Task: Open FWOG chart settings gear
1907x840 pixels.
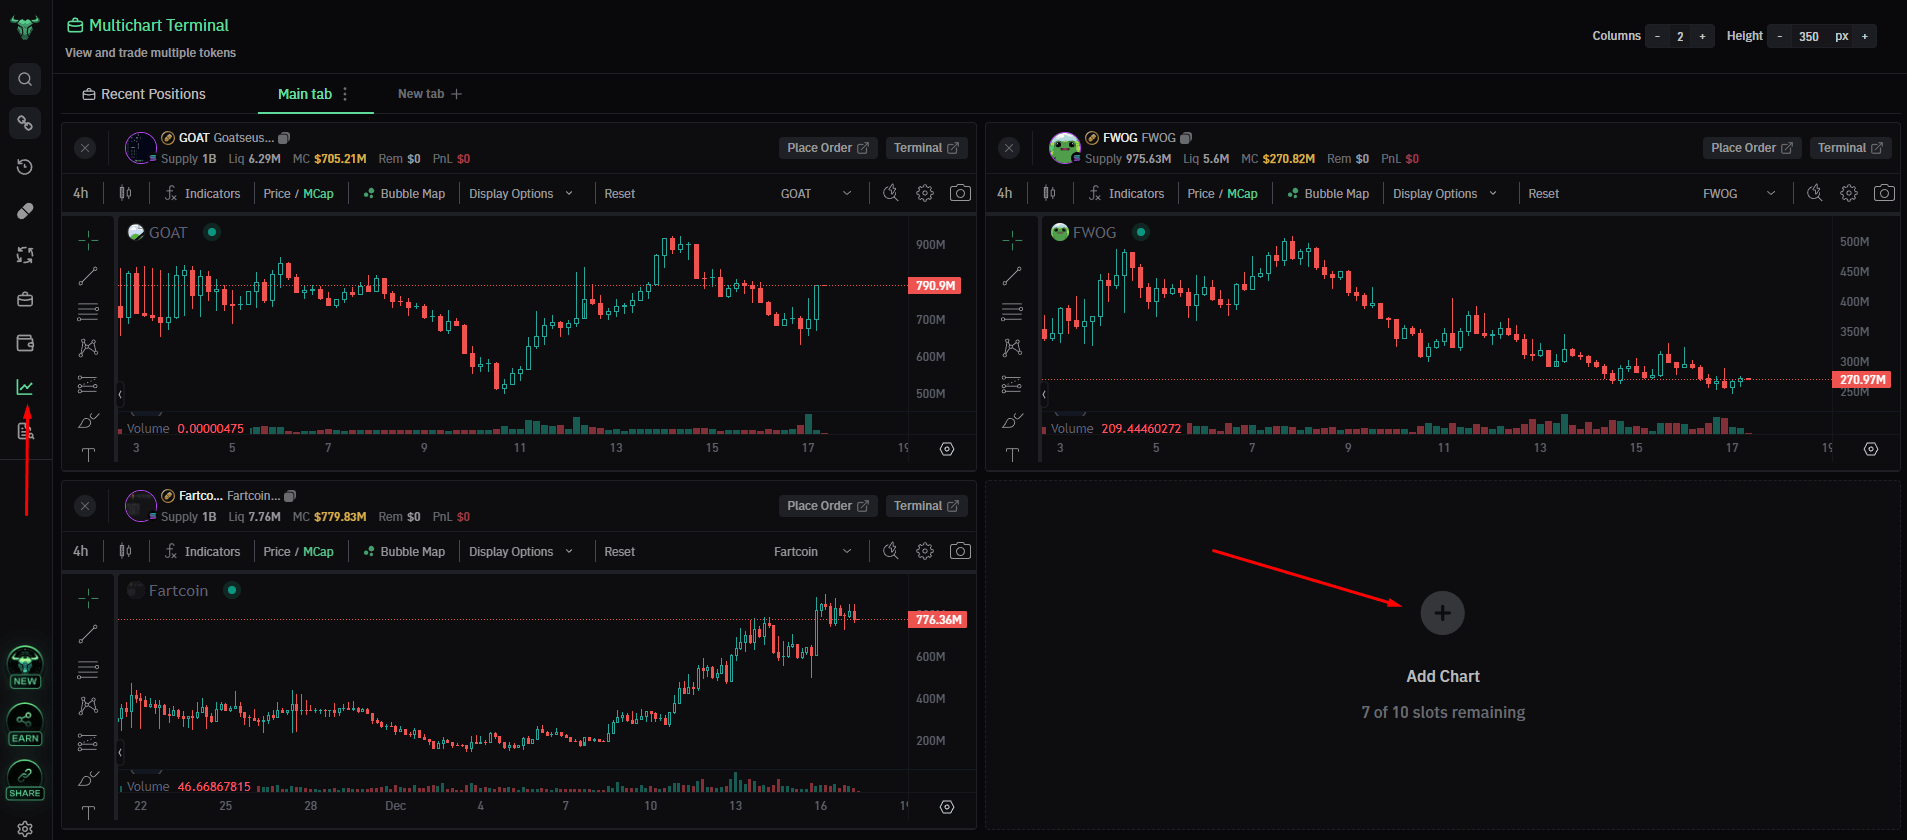Action: point(1849,193)
